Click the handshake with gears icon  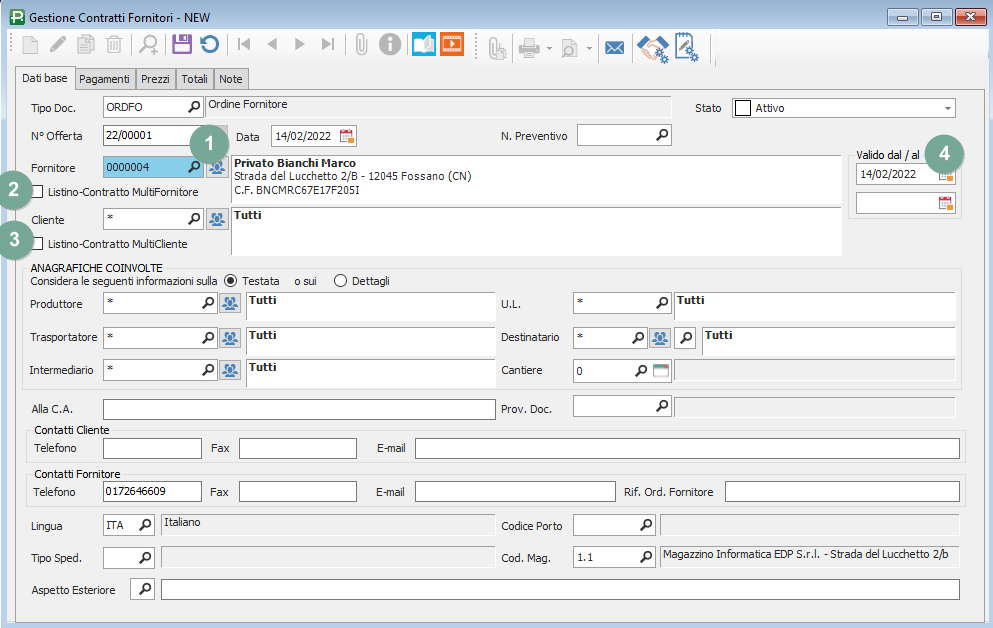pos(653,47)
